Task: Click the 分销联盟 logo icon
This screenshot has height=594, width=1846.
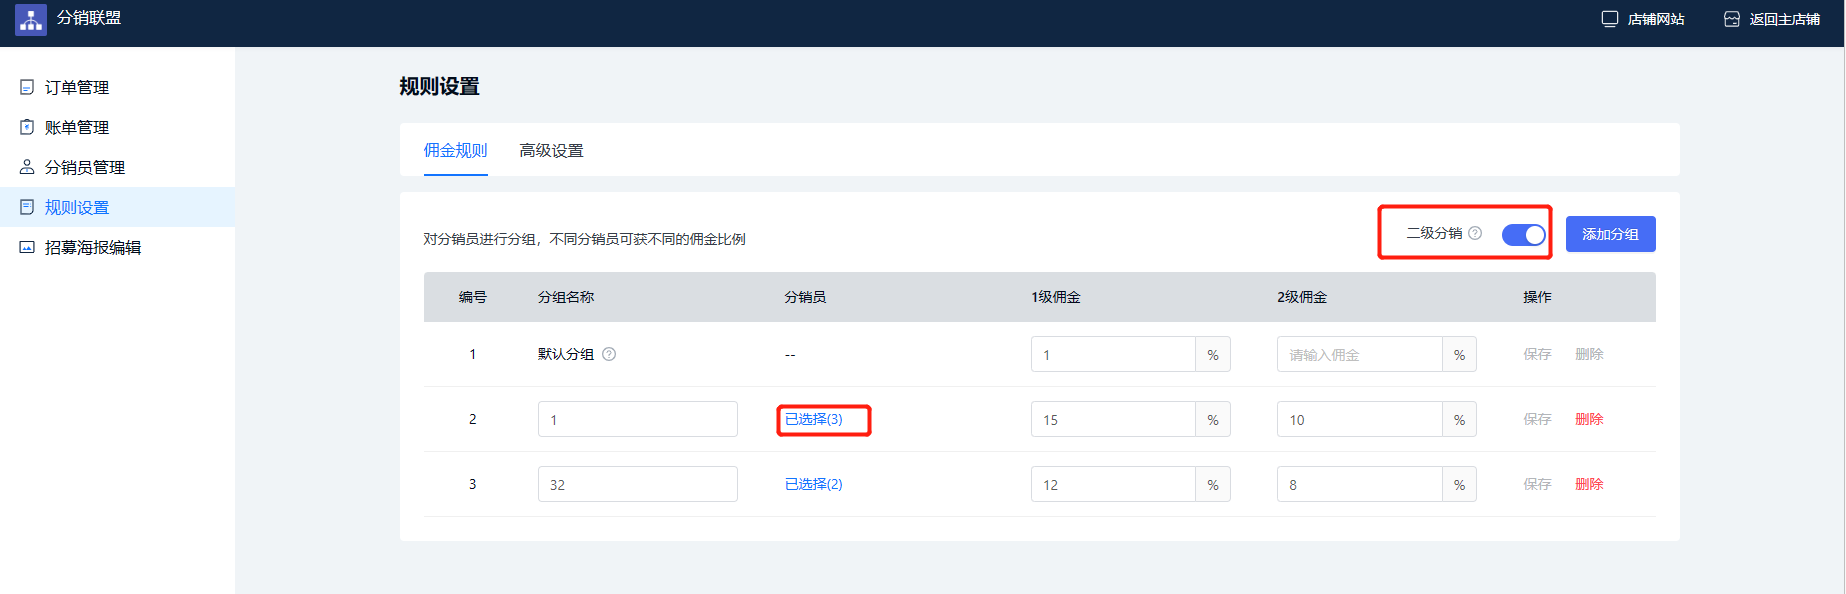Action: tap(31, 19)
